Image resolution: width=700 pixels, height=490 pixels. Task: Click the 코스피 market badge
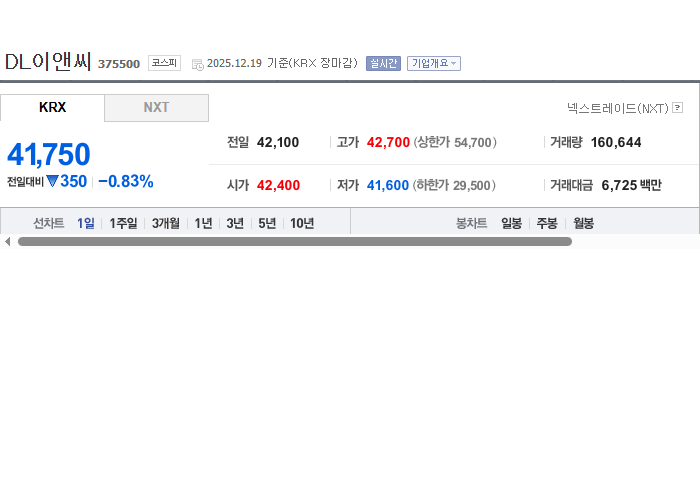coord(164,63)
